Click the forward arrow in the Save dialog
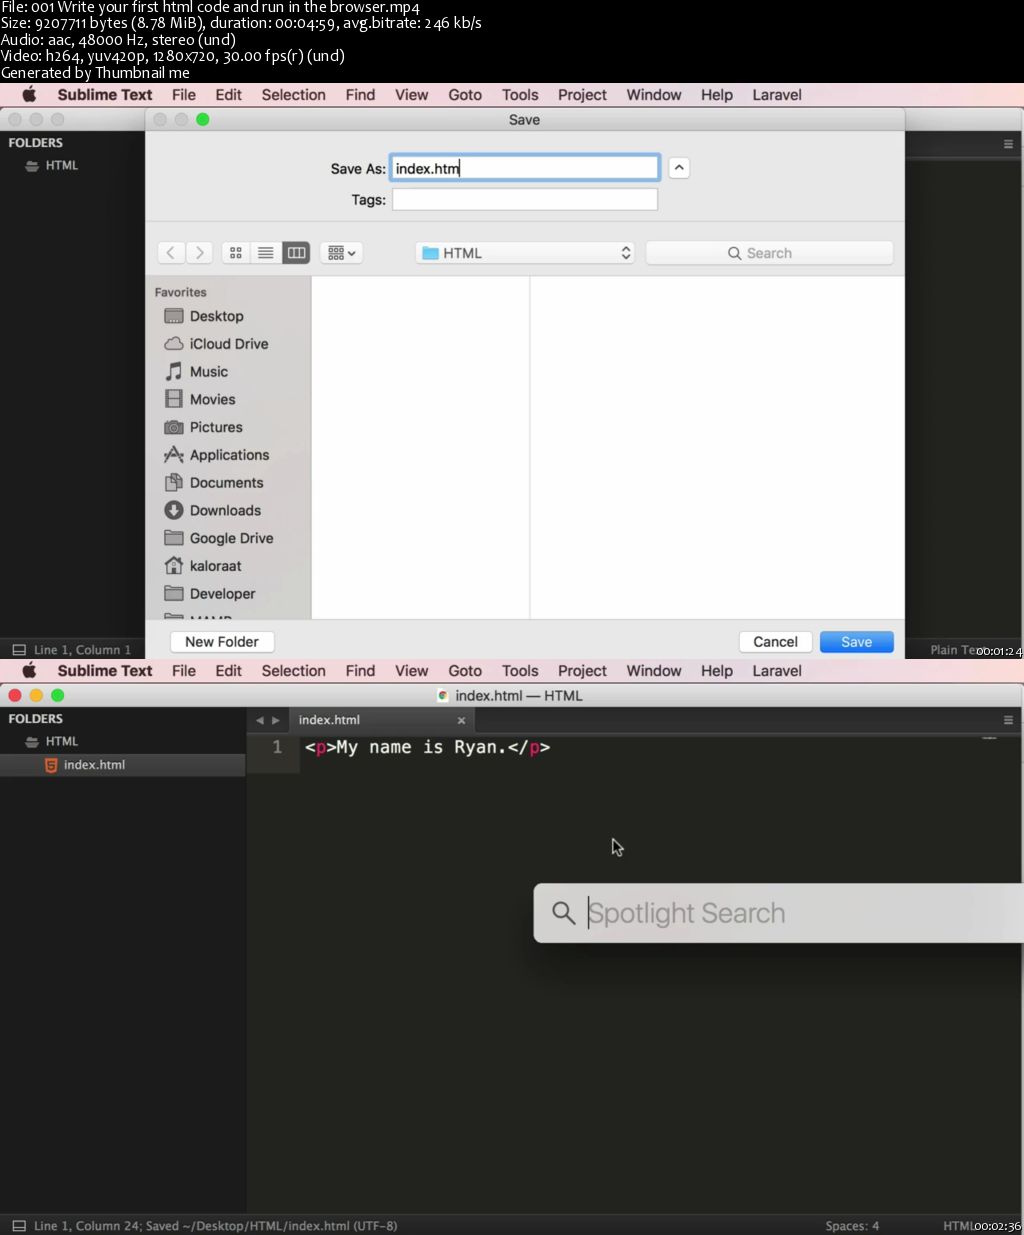This screenshot has height=1235, width=1024. pyautogui.click(x=200, y=253)
